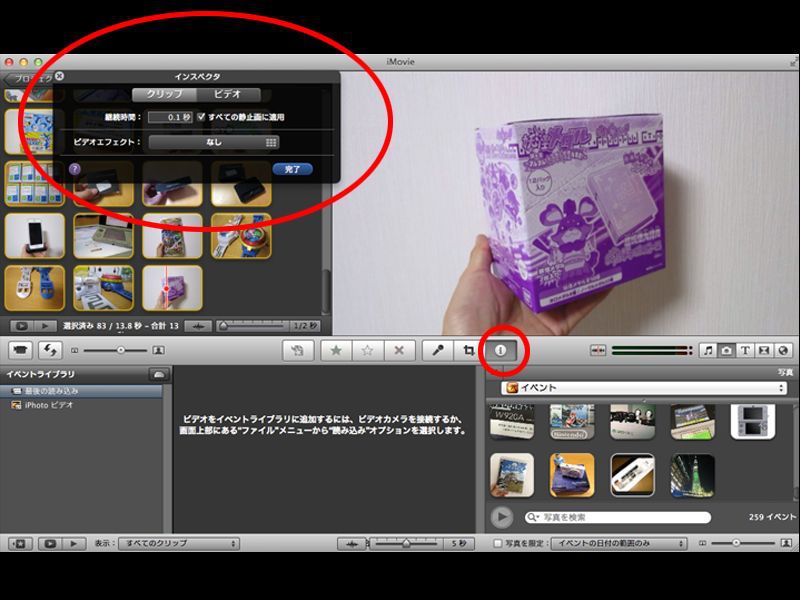The height and width of the screenshot is (600, 800).
Task: Open the Maps and Backgrounds globe icon
Action: pos(783,351)
